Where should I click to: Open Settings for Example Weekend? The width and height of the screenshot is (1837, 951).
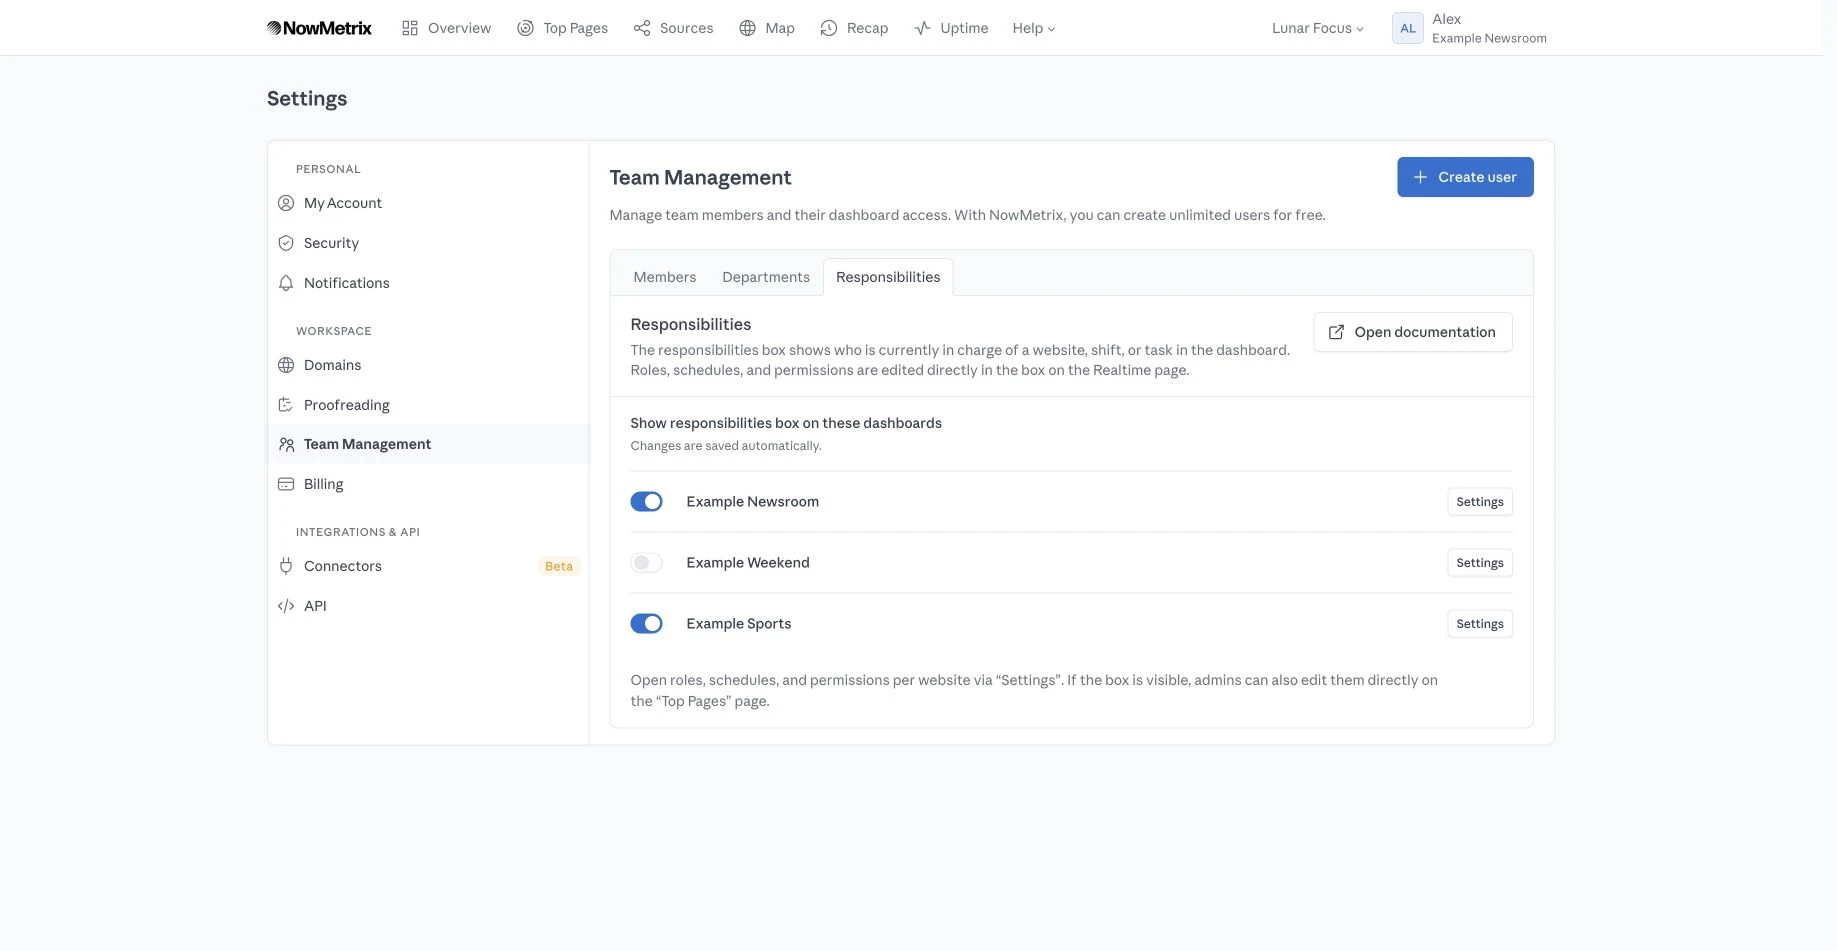click(1480, 563)
